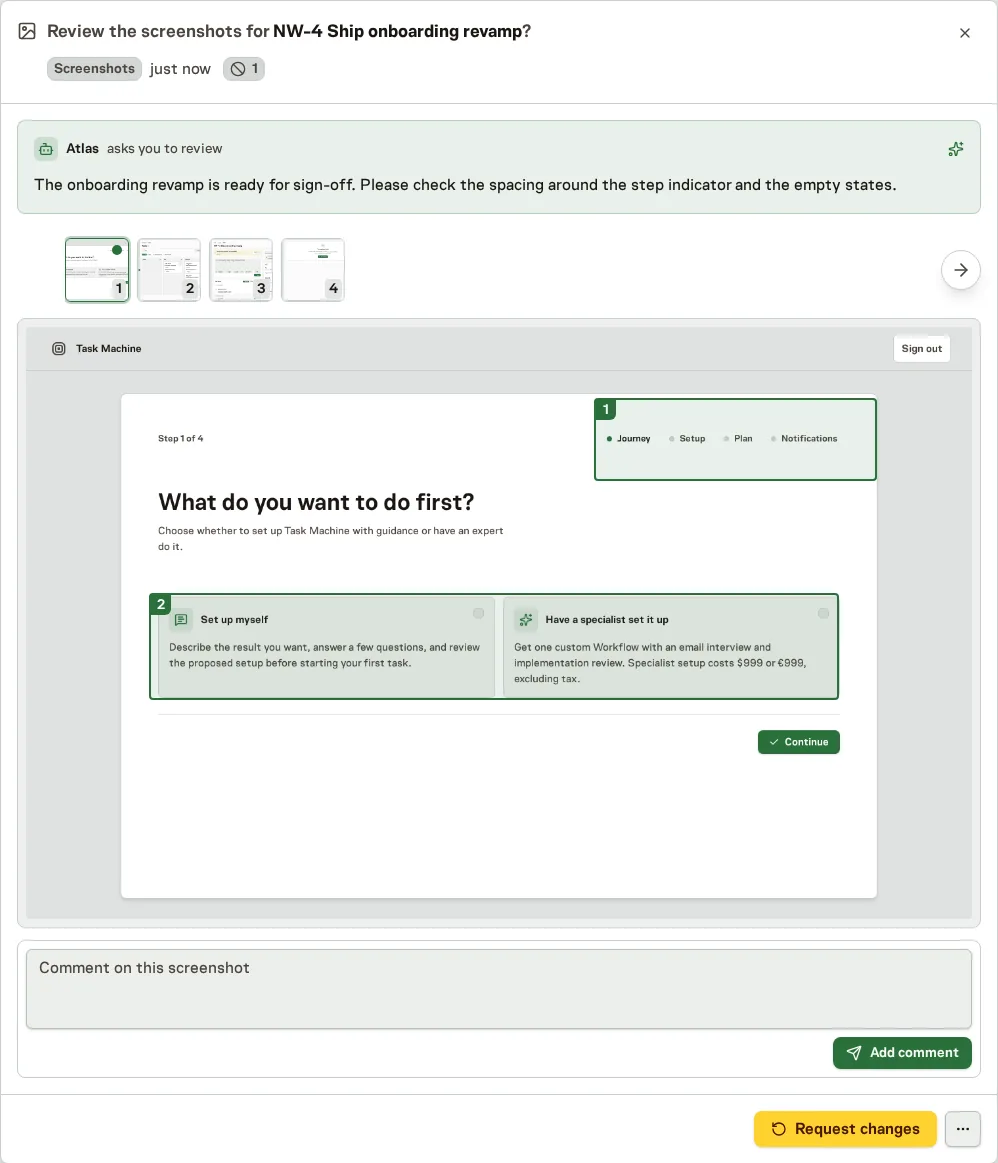Select the Have a specialist set it up radio
The width and height of the screenshot is (998, 1163).
click(x=823, y=613)
